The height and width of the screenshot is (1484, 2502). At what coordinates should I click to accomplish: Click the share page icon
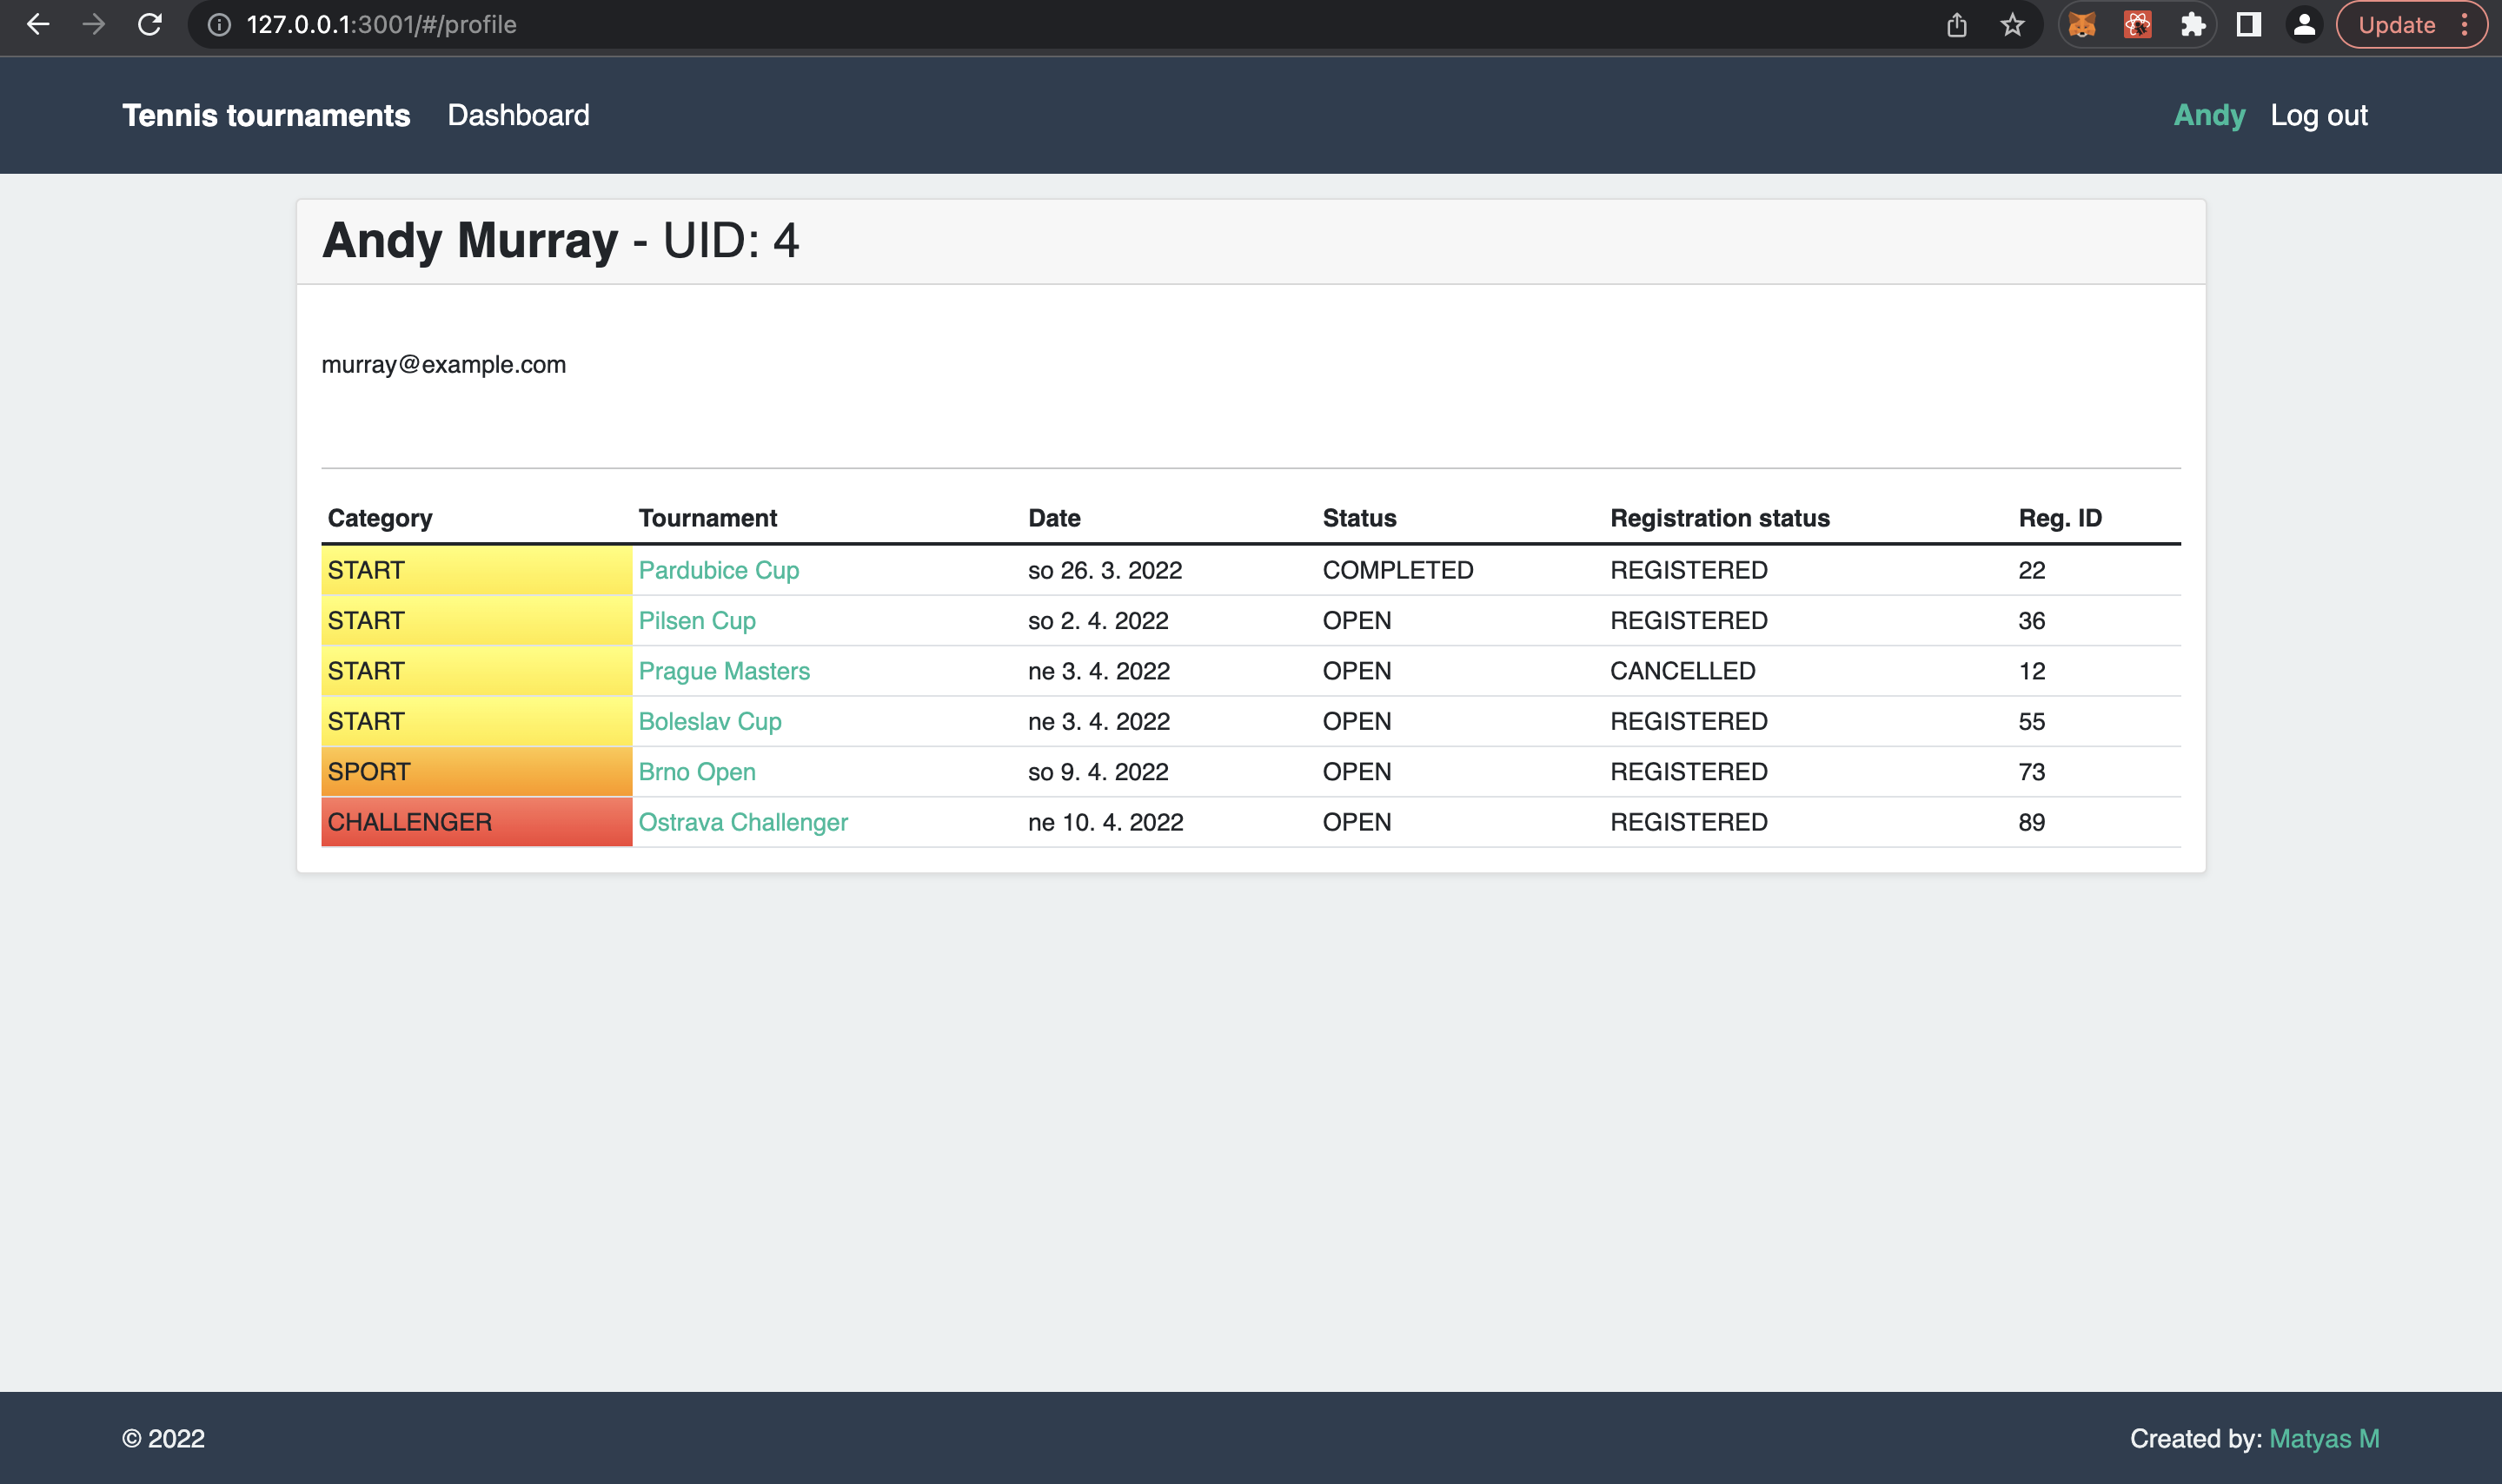(x=1957, y=25)
